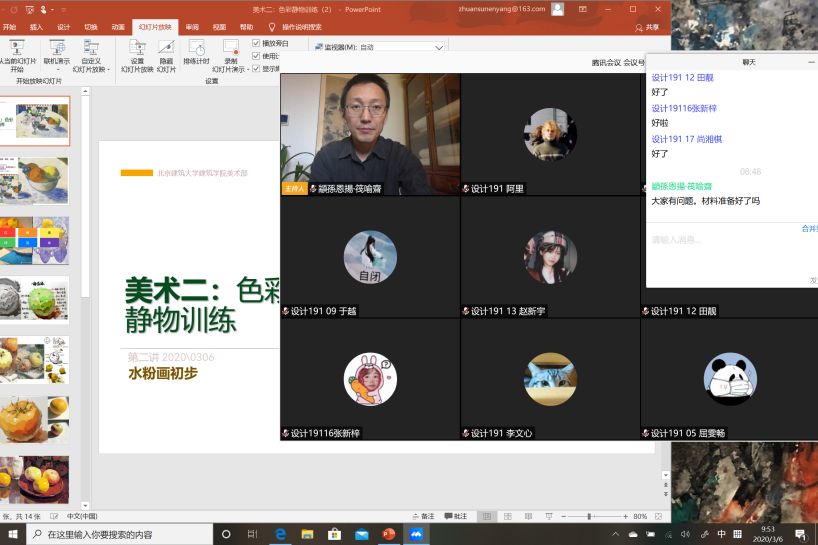The image size is (818, 545).
Task: Toggle the third checkbox under 使用计时
Action: (x=256, y=69)
